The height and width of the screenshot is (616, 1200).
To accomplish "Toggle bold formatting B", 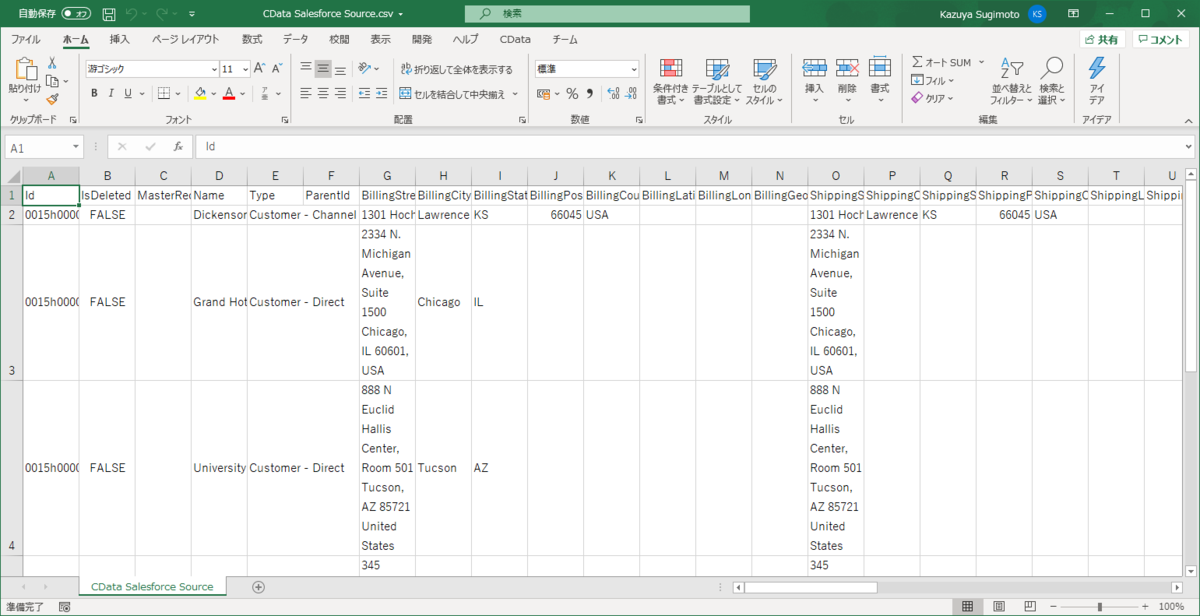I will pyautogui.click(x=94, y=93).
